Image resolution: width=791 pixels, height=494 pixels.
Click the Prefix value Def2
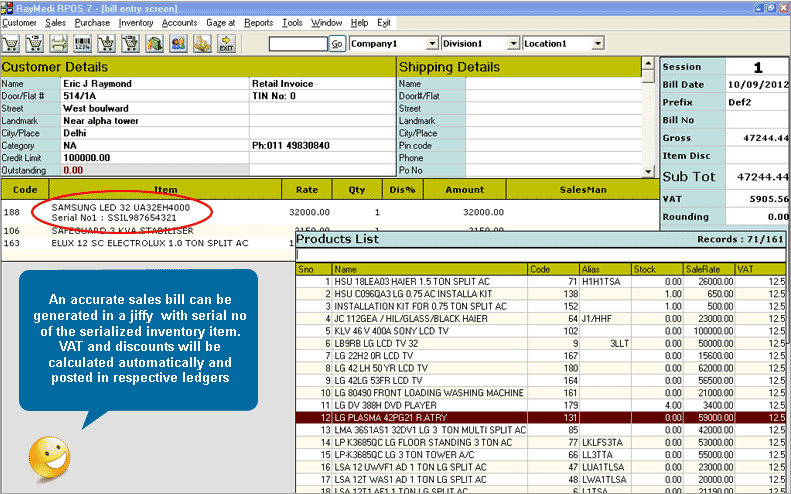pyautogui.click(x=740, y=102)
